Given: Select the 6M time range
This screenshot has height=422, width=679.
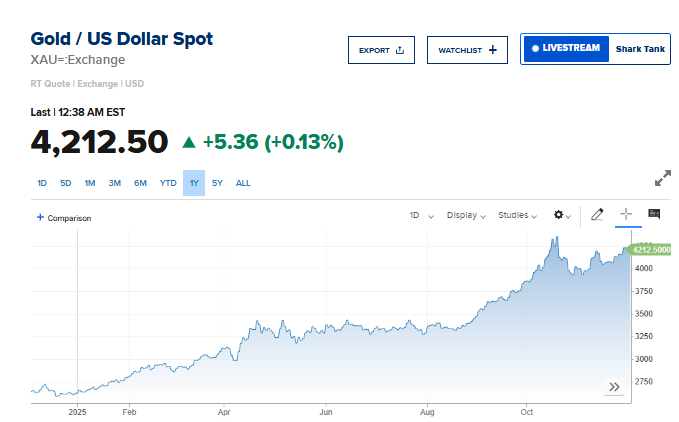Looking at the screenshot, I should point(140,183).
